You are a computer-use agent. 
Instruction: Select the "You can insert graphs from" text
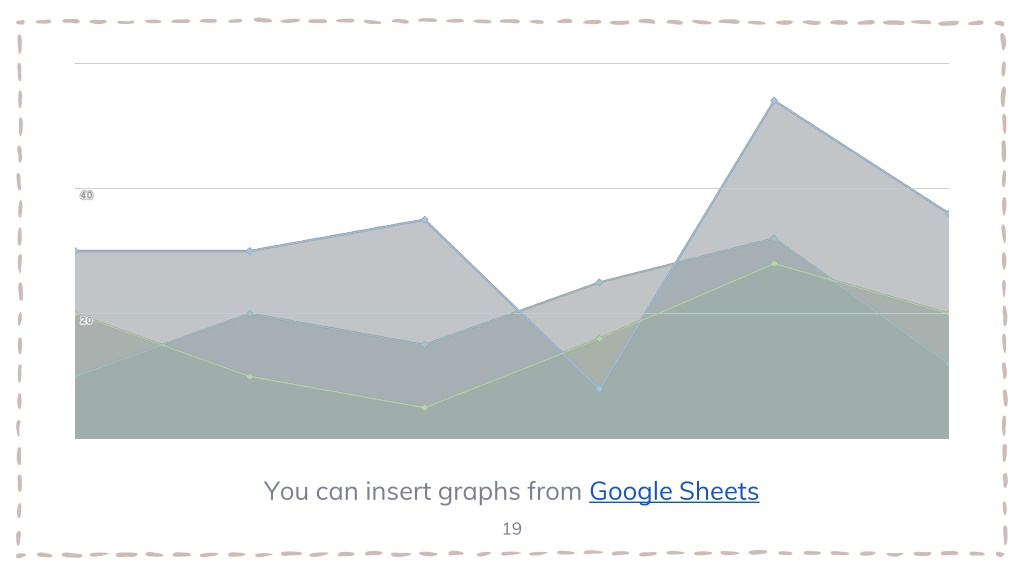(423, 491)
